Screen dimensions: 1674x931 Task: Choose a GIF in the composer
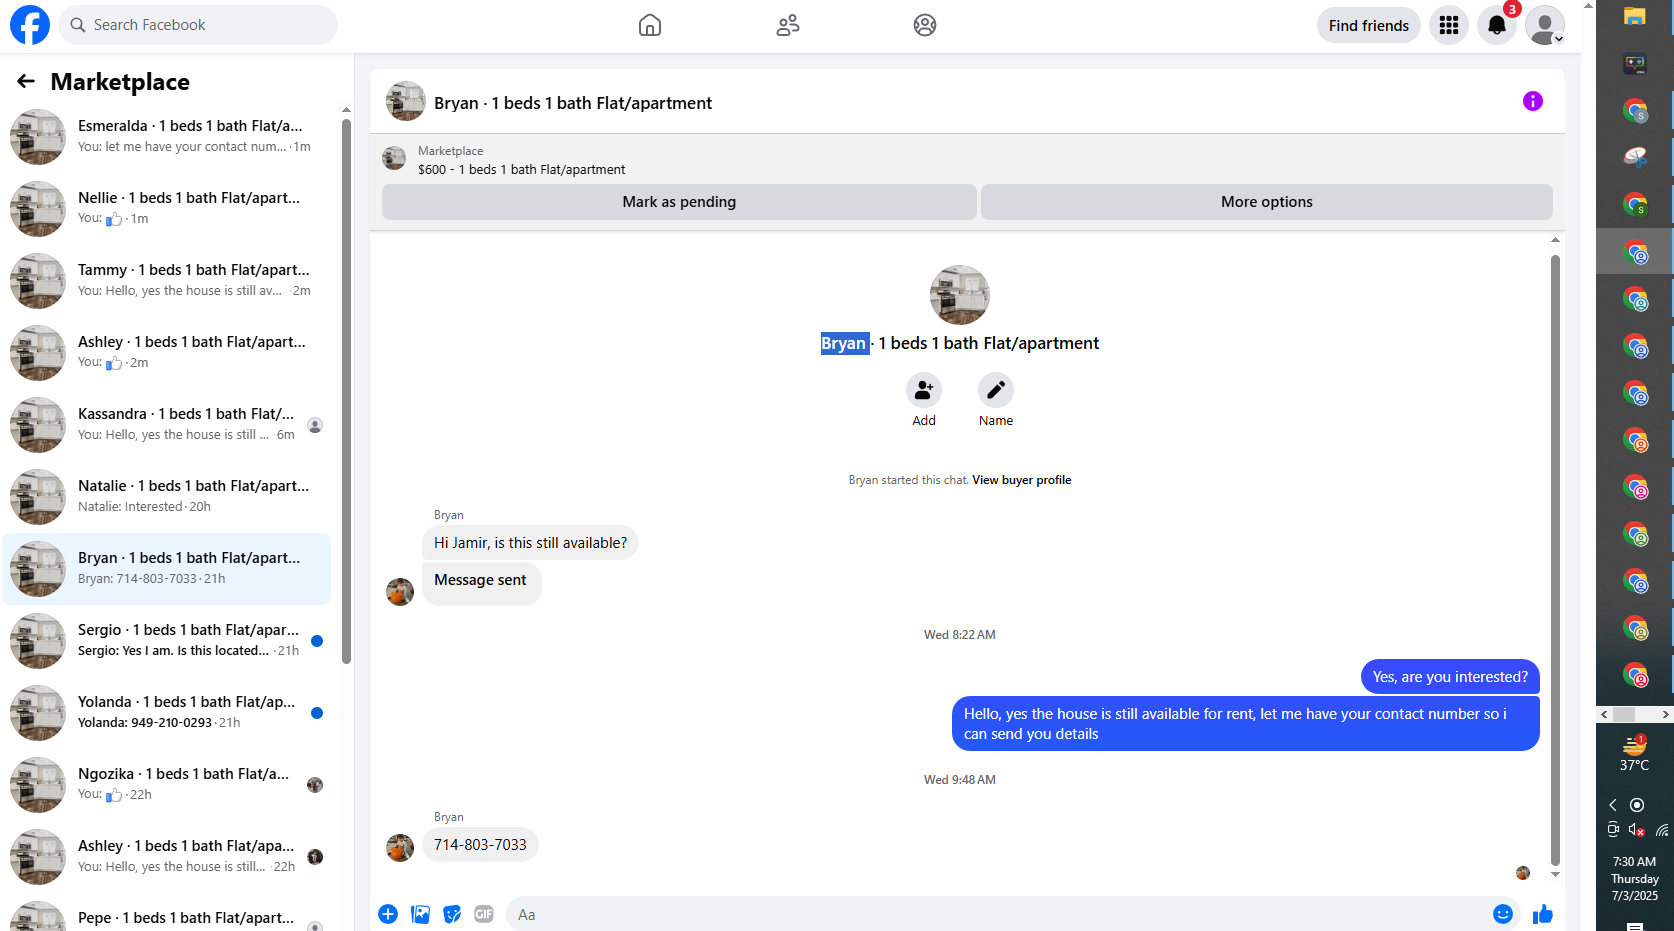(484, 914)
